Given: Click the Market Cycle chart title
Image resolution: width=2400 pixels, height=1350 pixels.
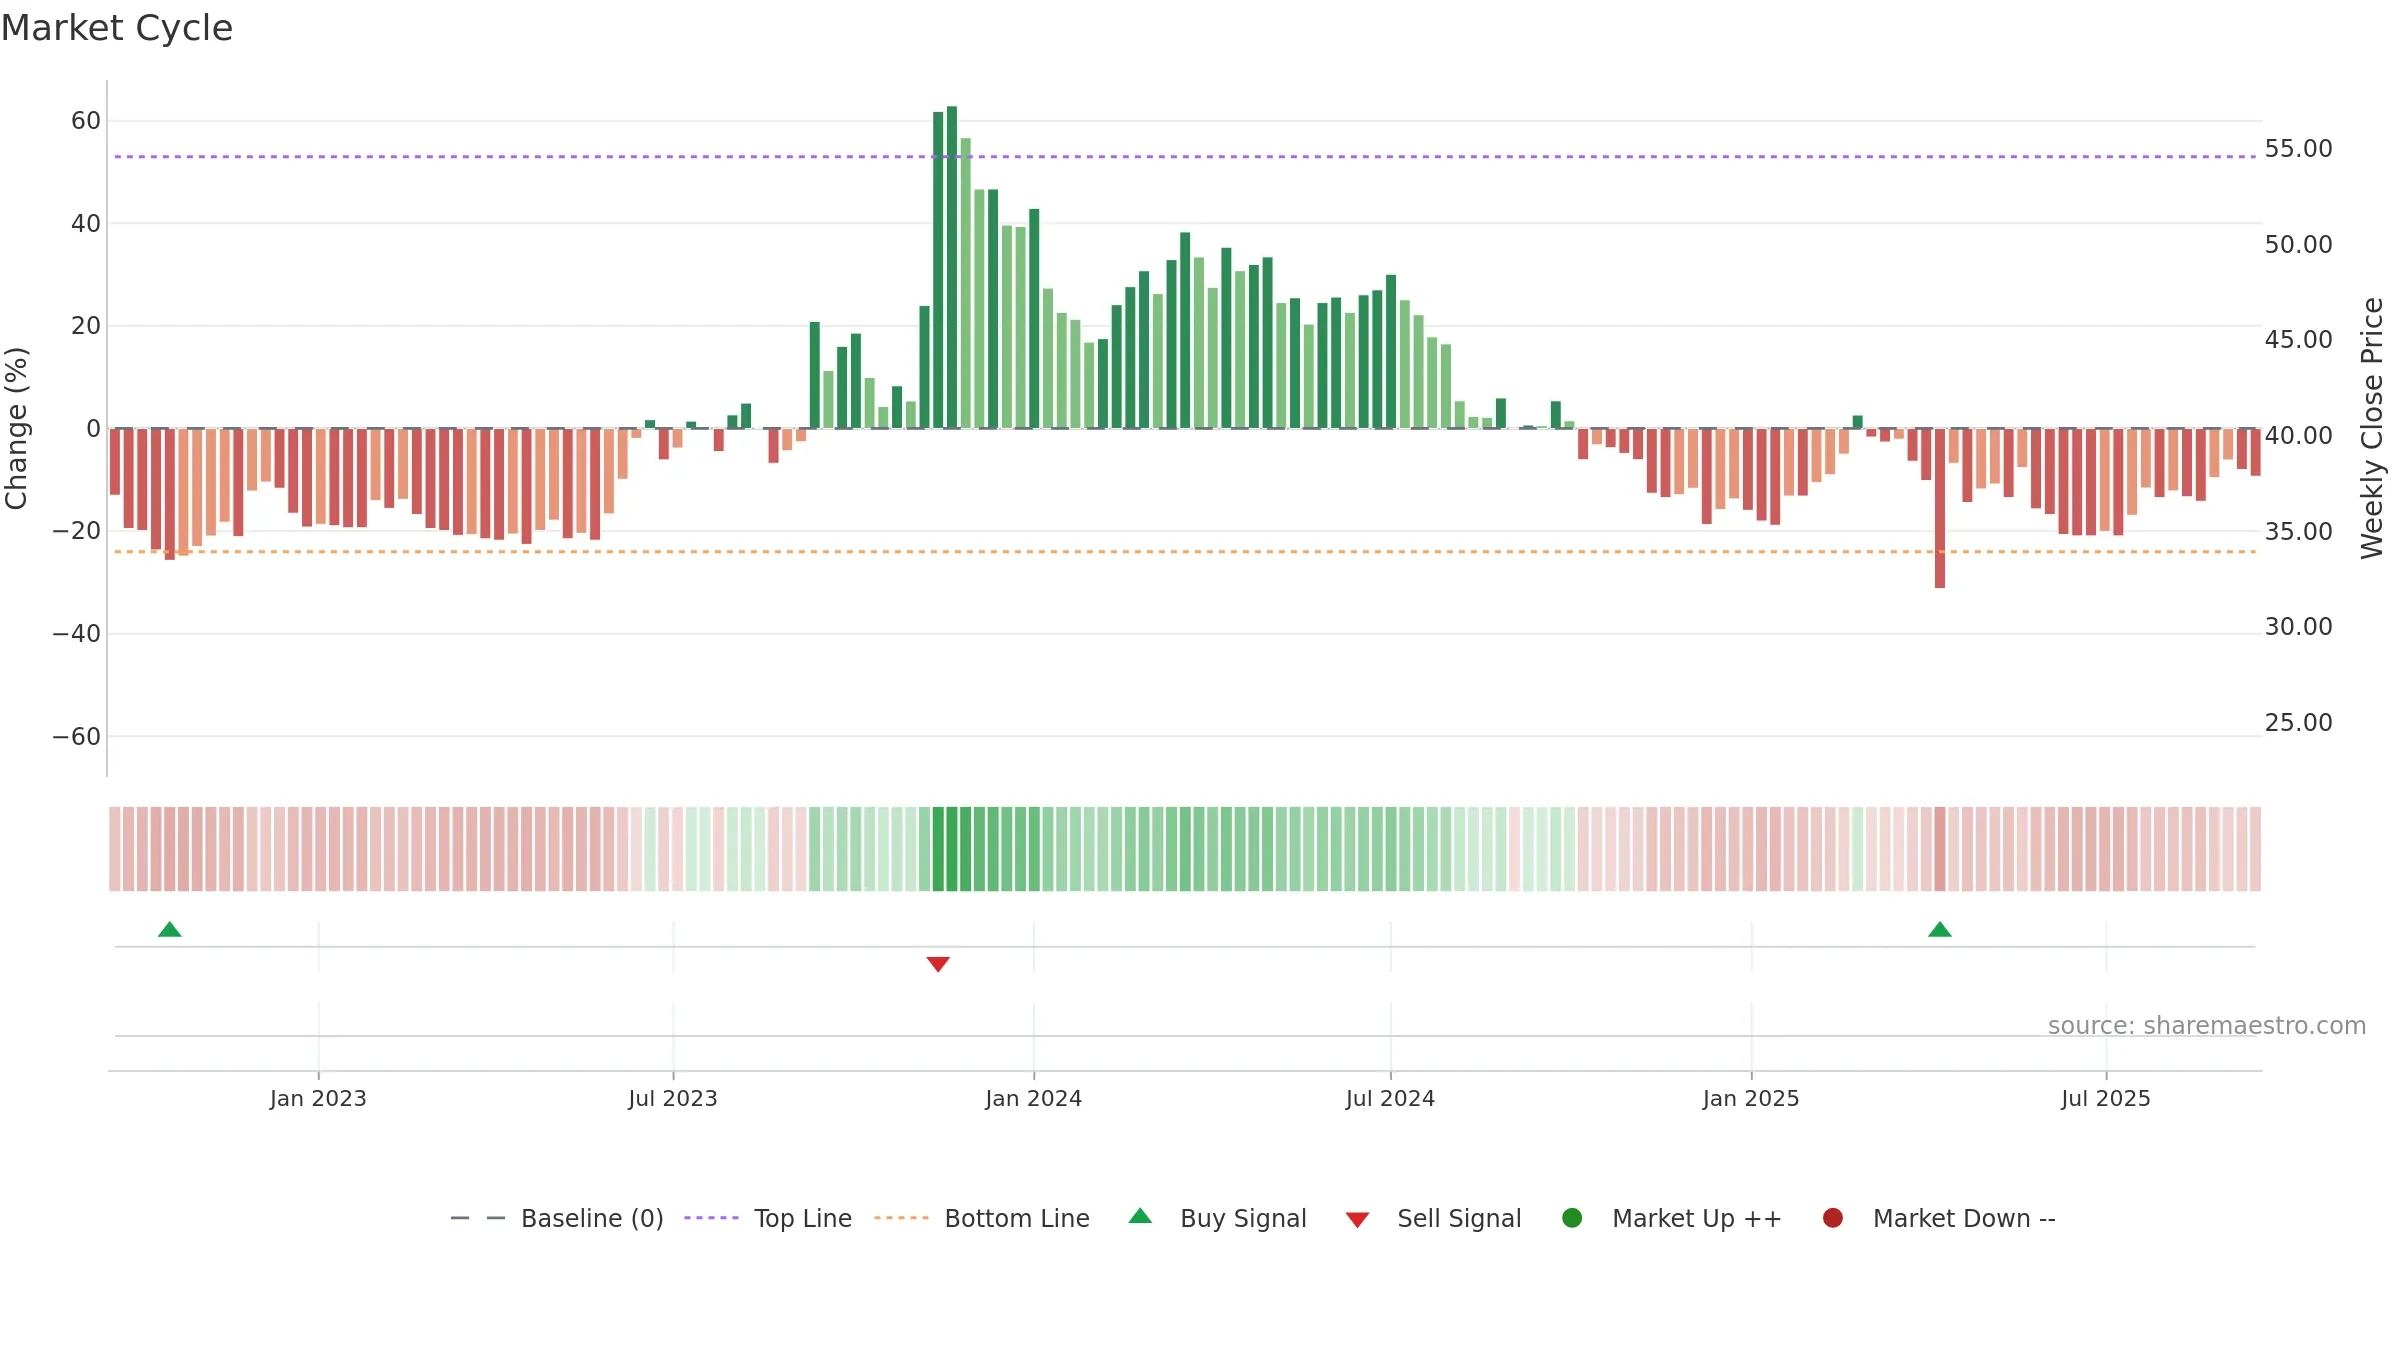Looking at the screenshot, I should [117, 28].
